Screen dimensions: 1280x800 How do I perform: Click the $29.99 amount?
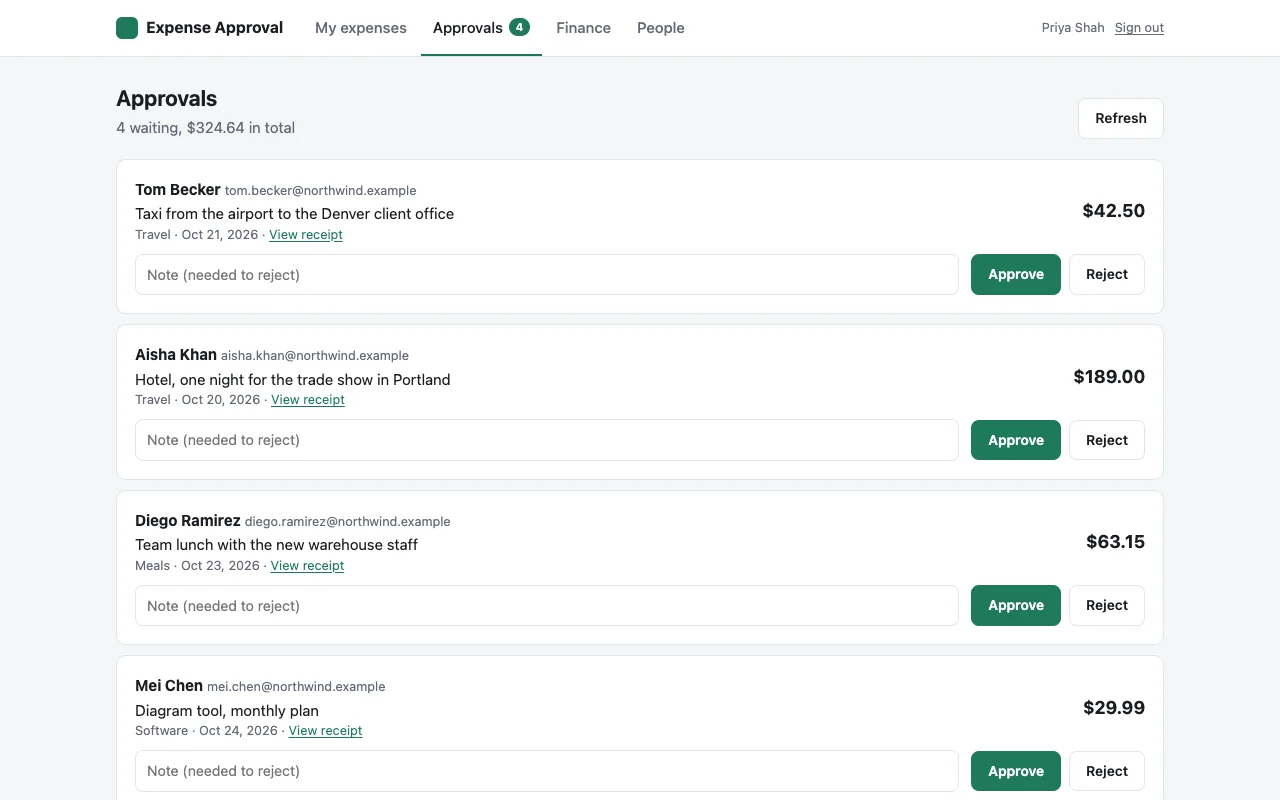(1114, 708)
